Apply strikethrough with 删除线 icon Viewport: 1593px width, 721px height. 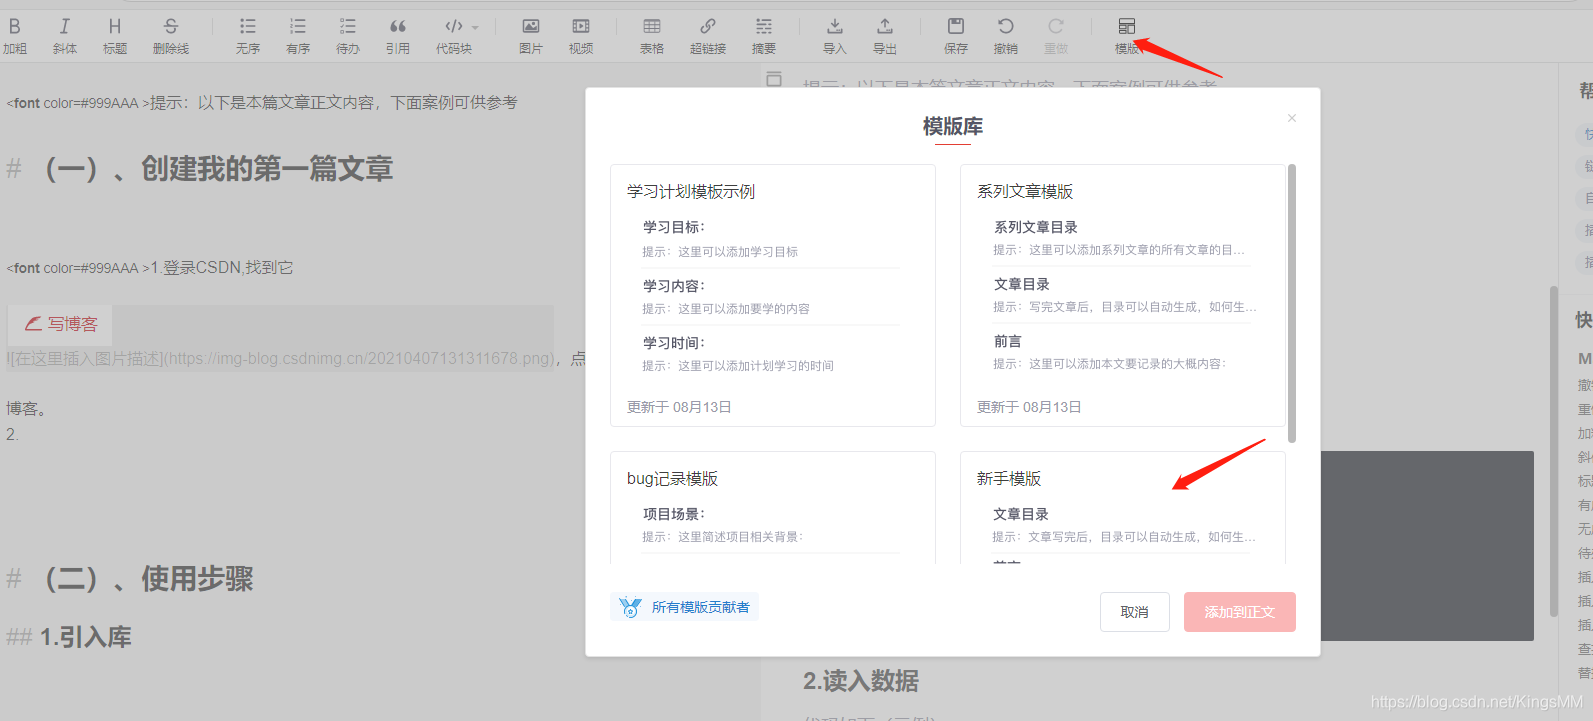click(171, 35)
